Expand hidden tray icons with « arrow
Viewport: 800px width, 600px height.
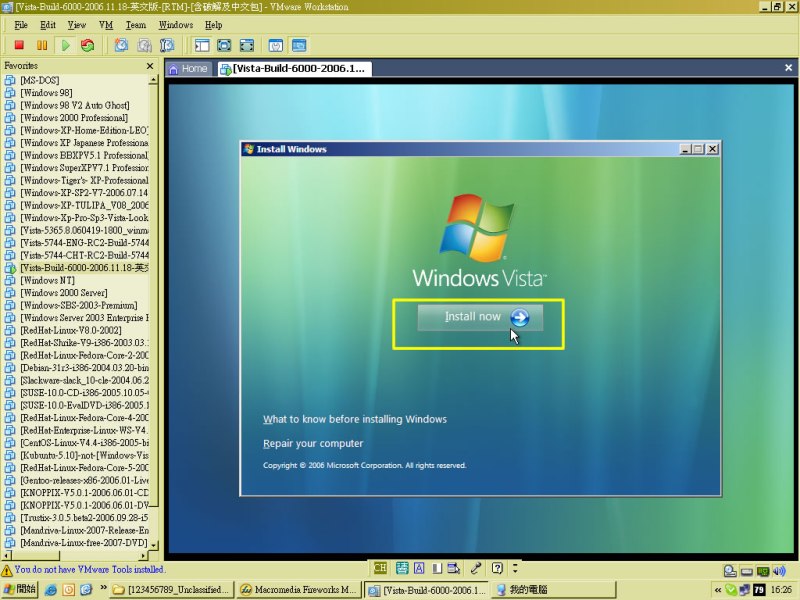718,590
